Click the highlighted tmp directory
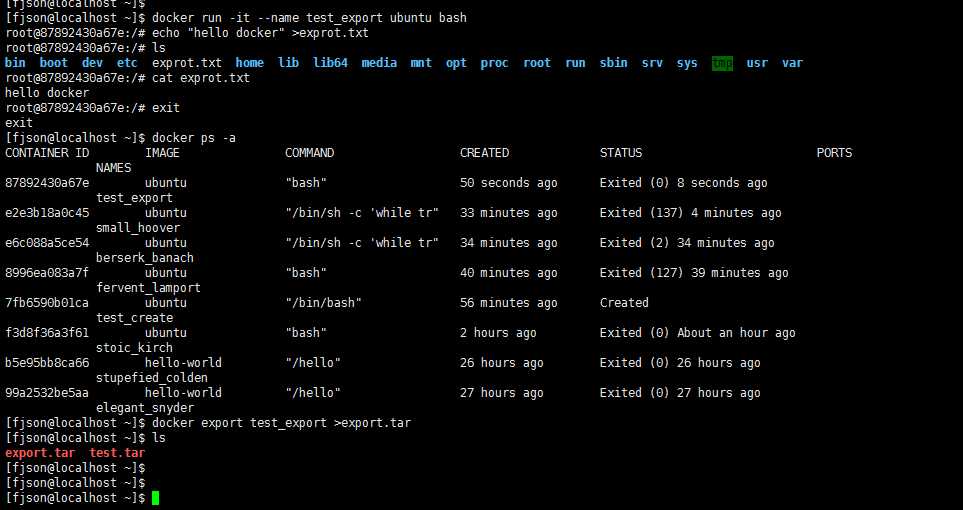Screen dimensions: 963x510 (722, 63)
